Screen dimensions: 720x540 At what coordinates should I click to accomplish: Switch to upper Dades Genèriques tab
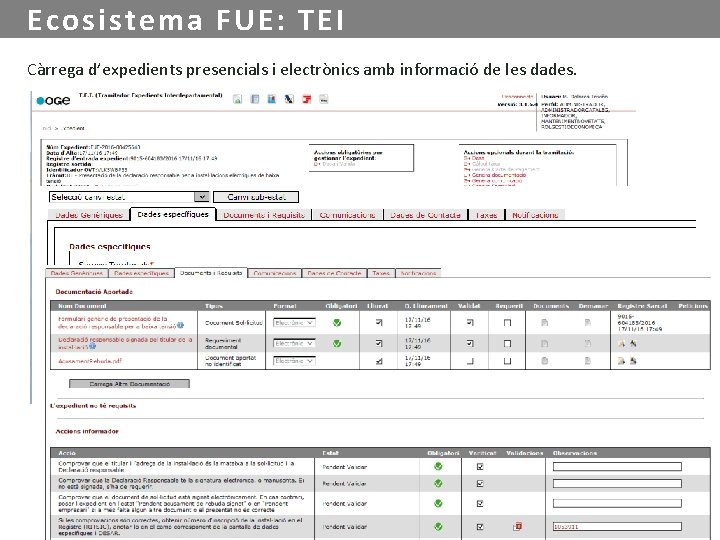pos(89,215)
